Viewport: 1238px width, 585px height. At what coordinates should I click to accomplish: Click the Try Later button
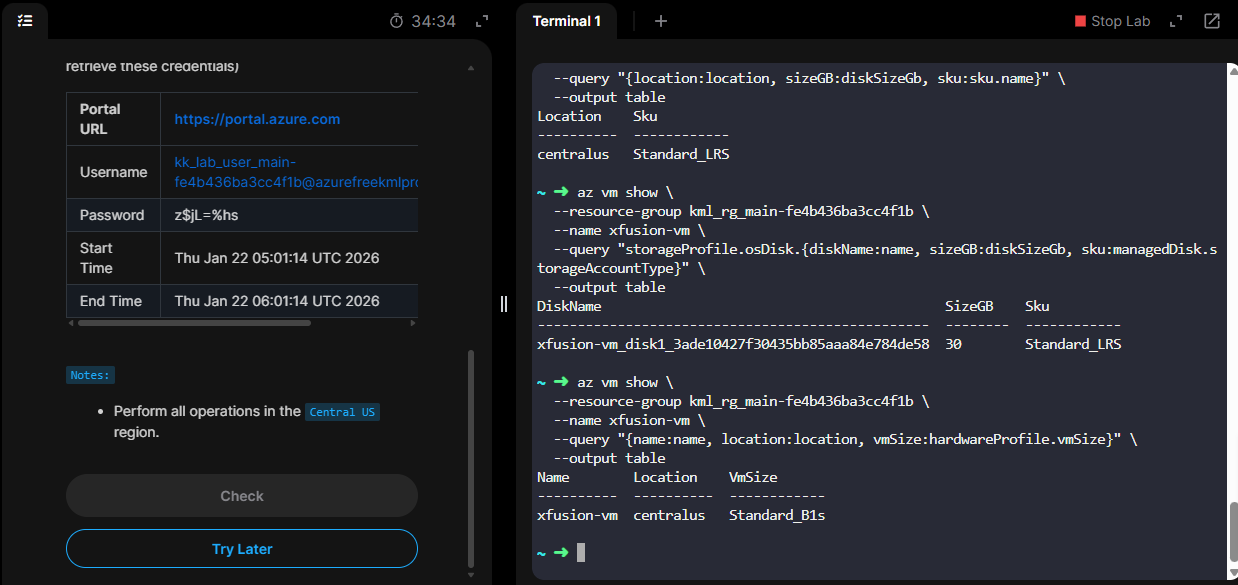pos(242,549)
